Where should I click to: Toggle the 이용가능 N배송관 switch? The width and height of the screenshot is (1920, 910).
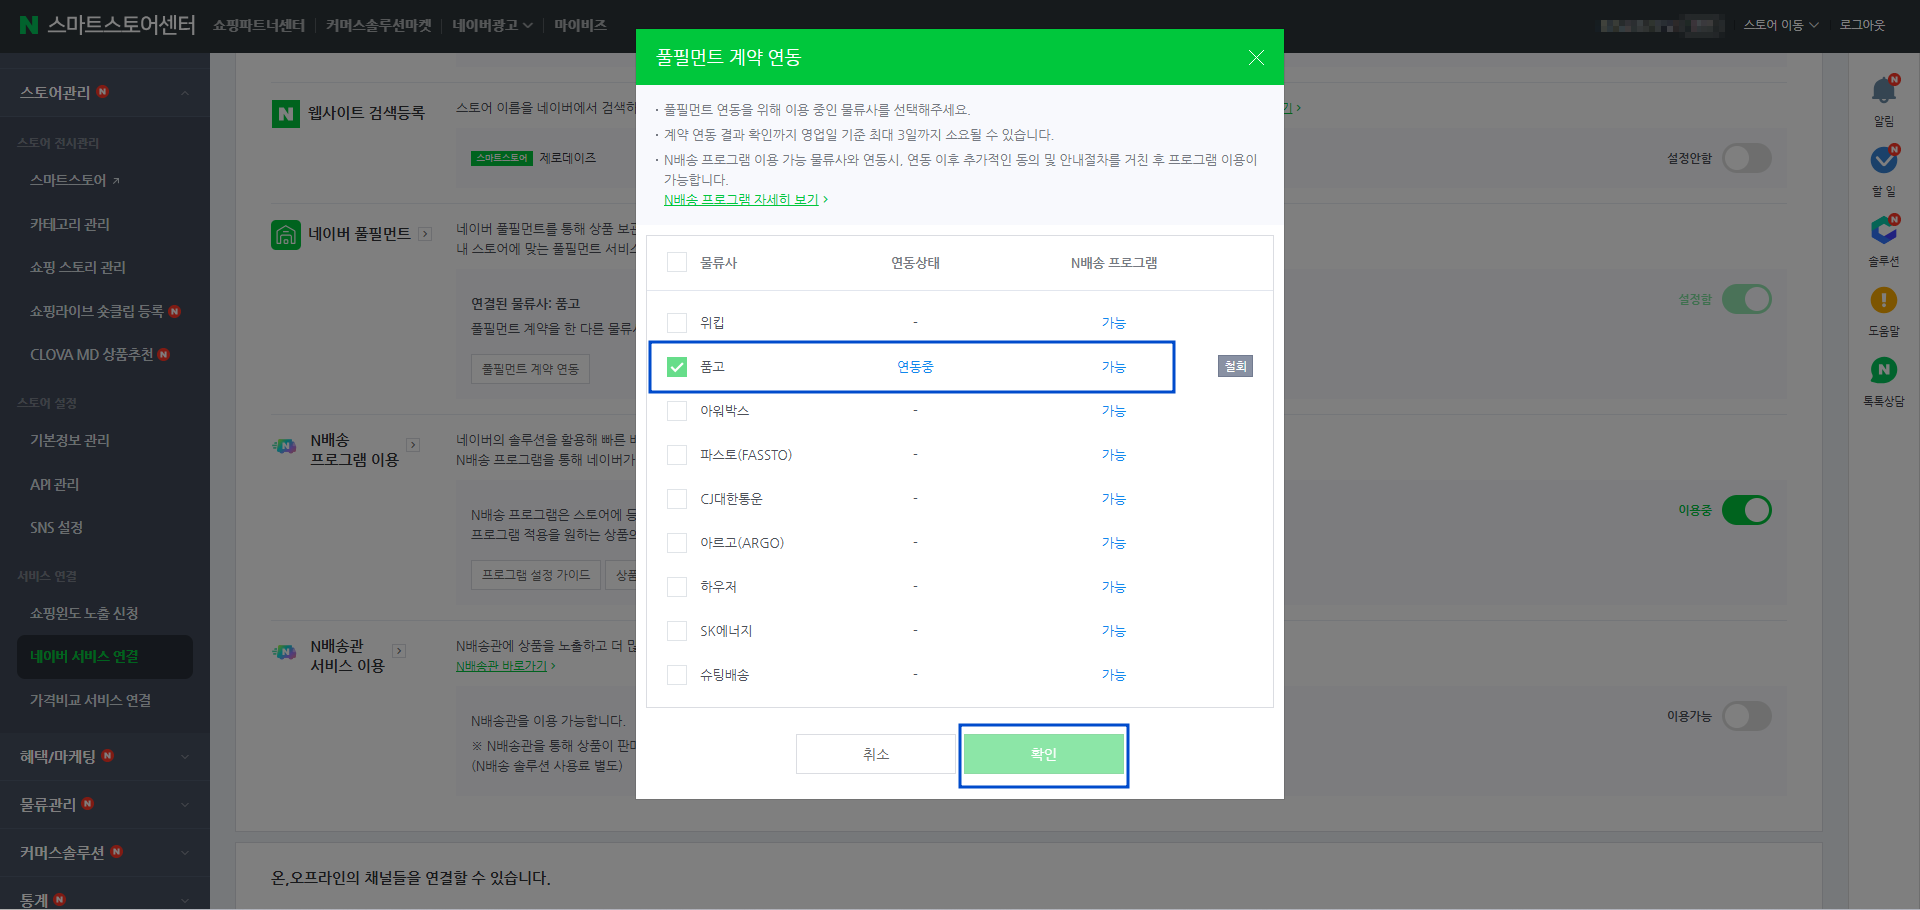1747,716
